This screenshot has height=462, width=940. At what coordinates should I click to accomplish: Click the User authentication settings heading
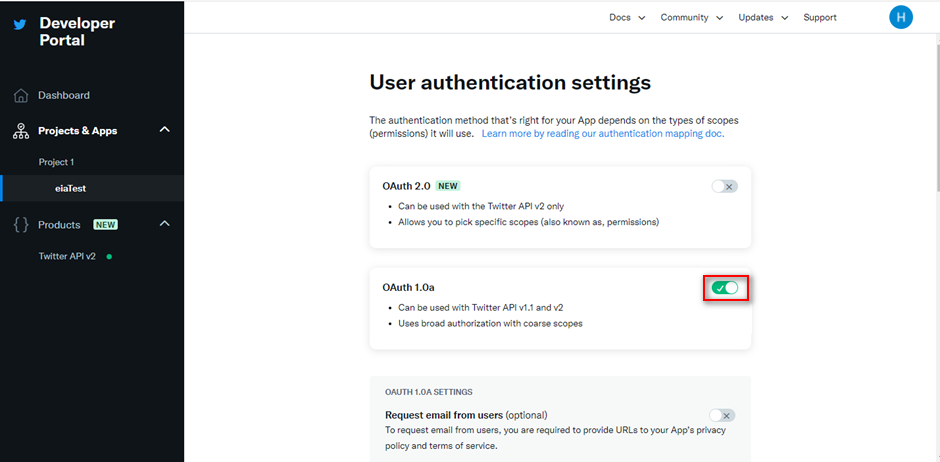click(x=510, y=82)
